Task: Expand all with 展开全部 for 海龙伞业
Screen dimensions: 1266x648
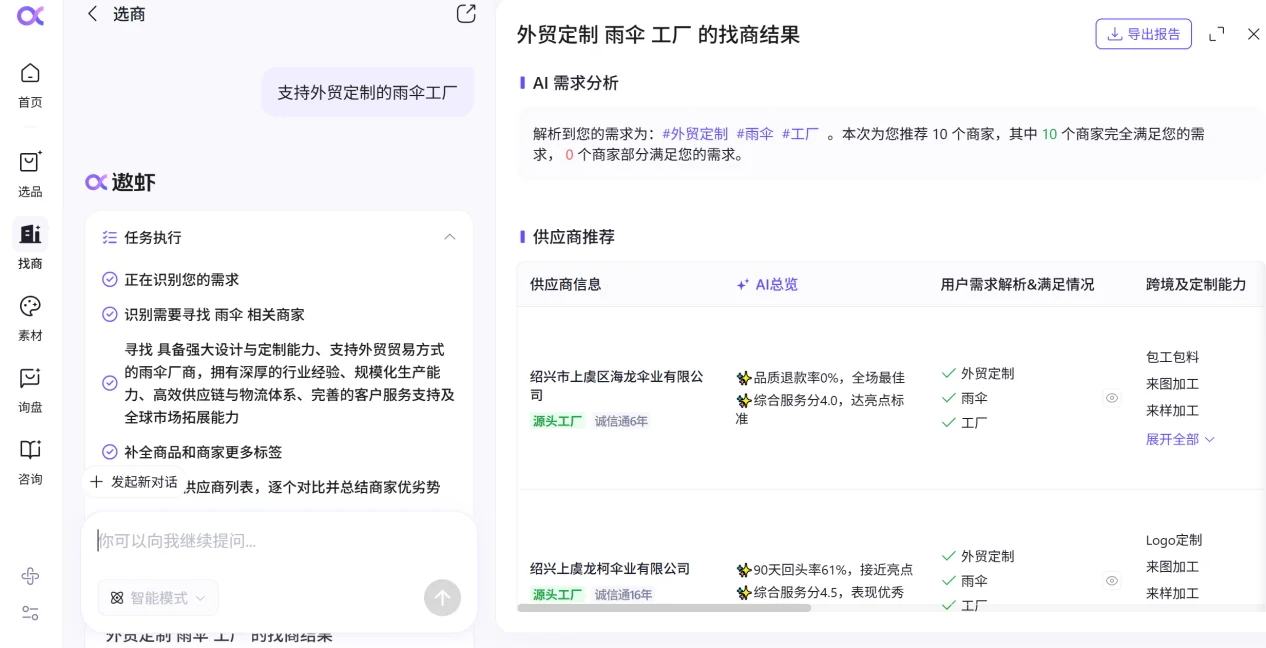Action: [x=1180, y=439]
